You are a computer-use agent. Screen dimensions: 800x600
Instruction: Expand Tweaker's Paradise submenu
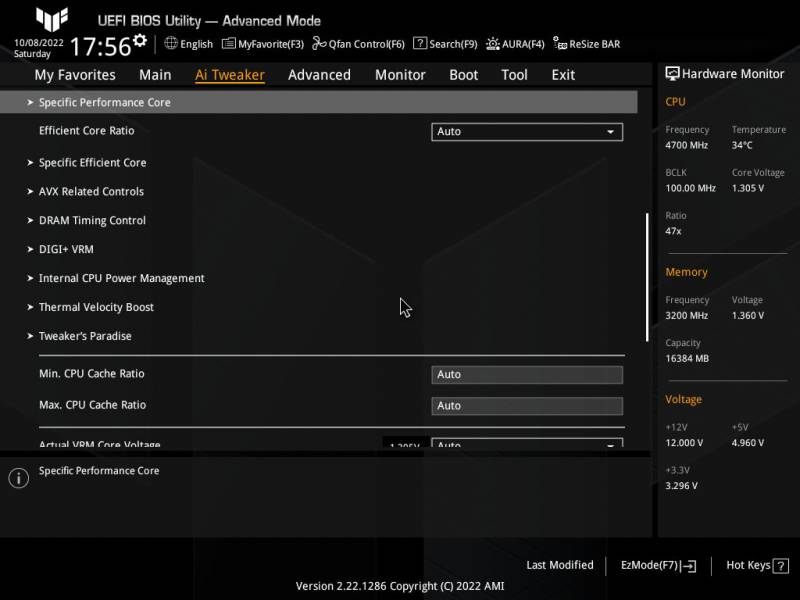point(85,336)
